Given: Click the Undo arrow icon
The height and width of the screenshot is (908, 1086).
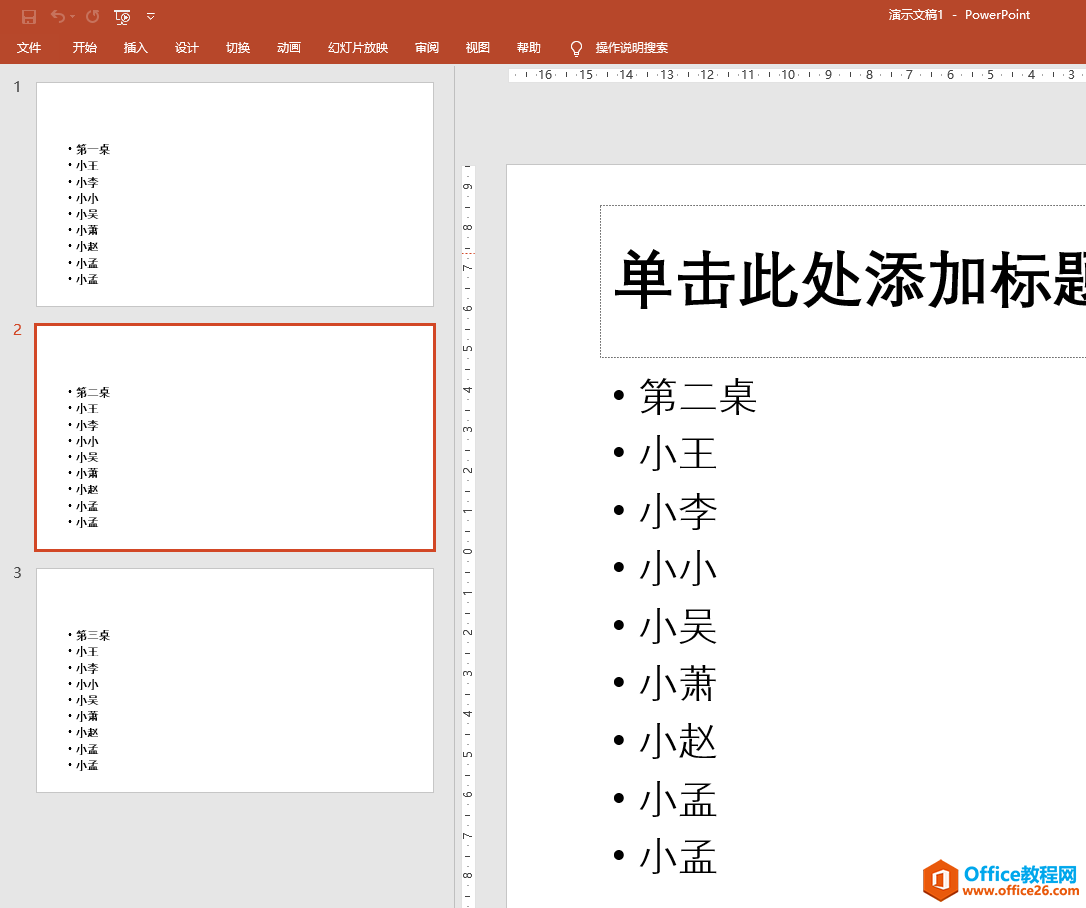Looking at the screenshot, I should [57, 16].
